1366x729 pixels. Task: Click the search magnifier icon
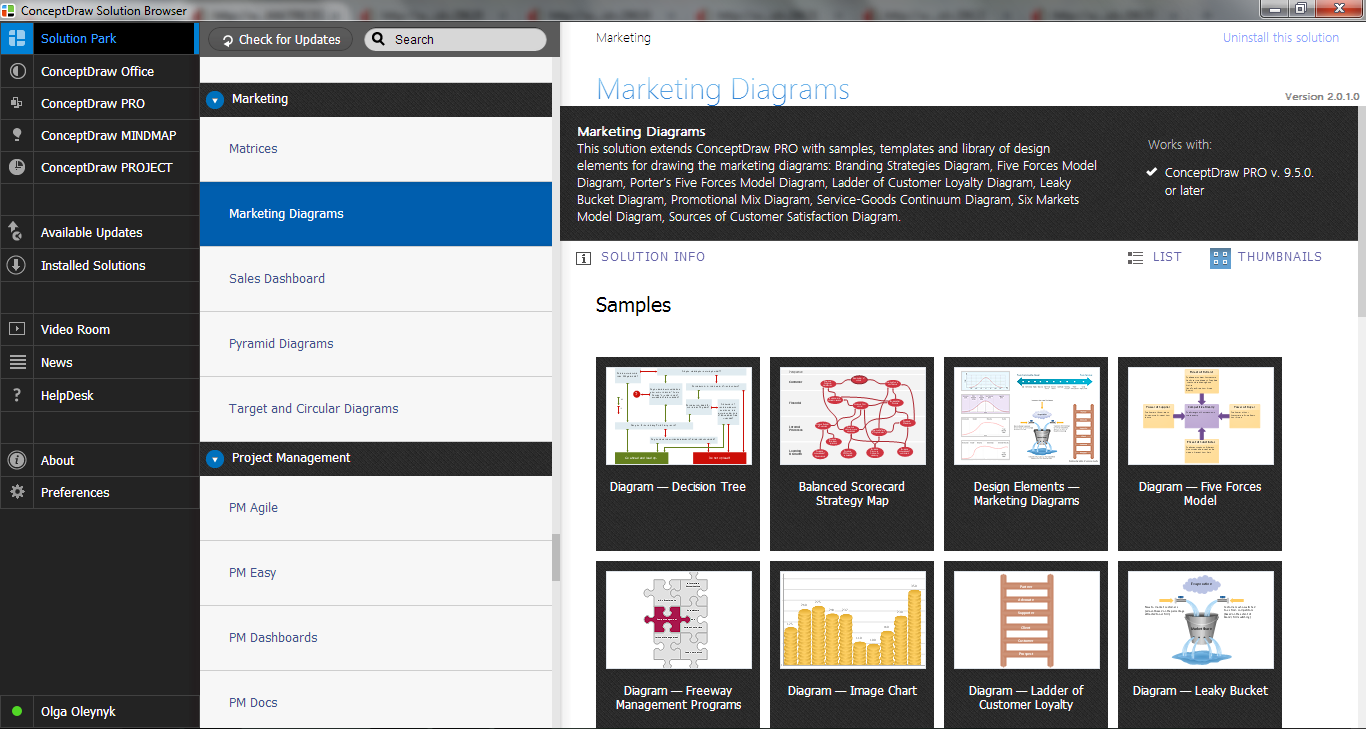coord(379,40)
